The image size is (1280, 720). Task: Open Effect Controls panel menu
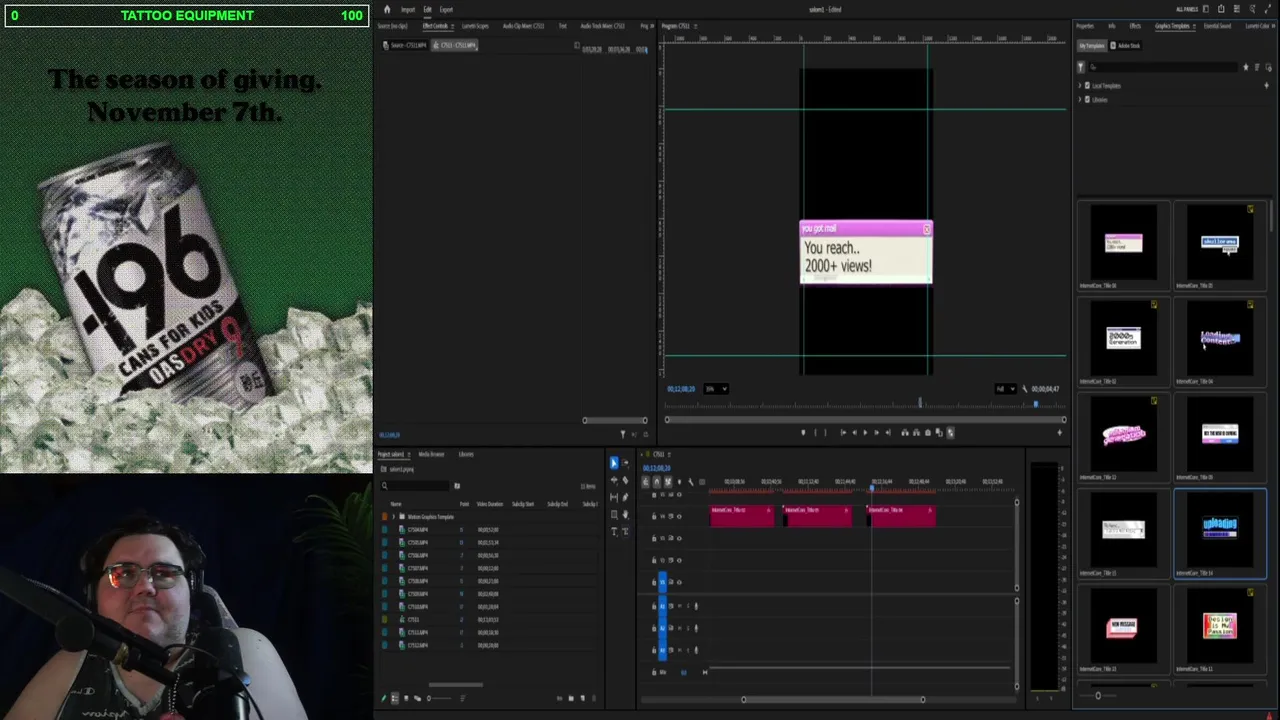(453, 26)
